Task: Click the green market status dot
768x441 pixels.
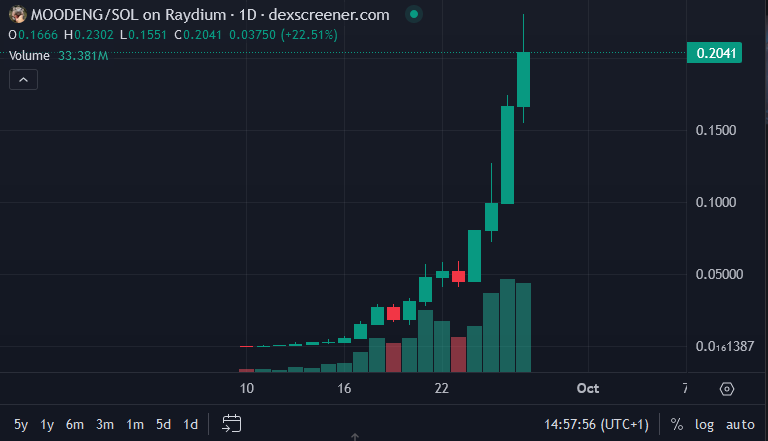Action: [x=414, y=14]
